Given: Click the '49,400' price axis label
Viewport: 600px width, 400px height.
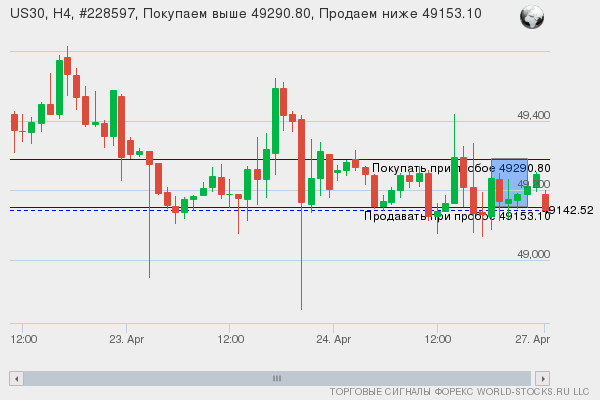Looking at the screenshot, I should pyautogui.click(x=533, y=115).
